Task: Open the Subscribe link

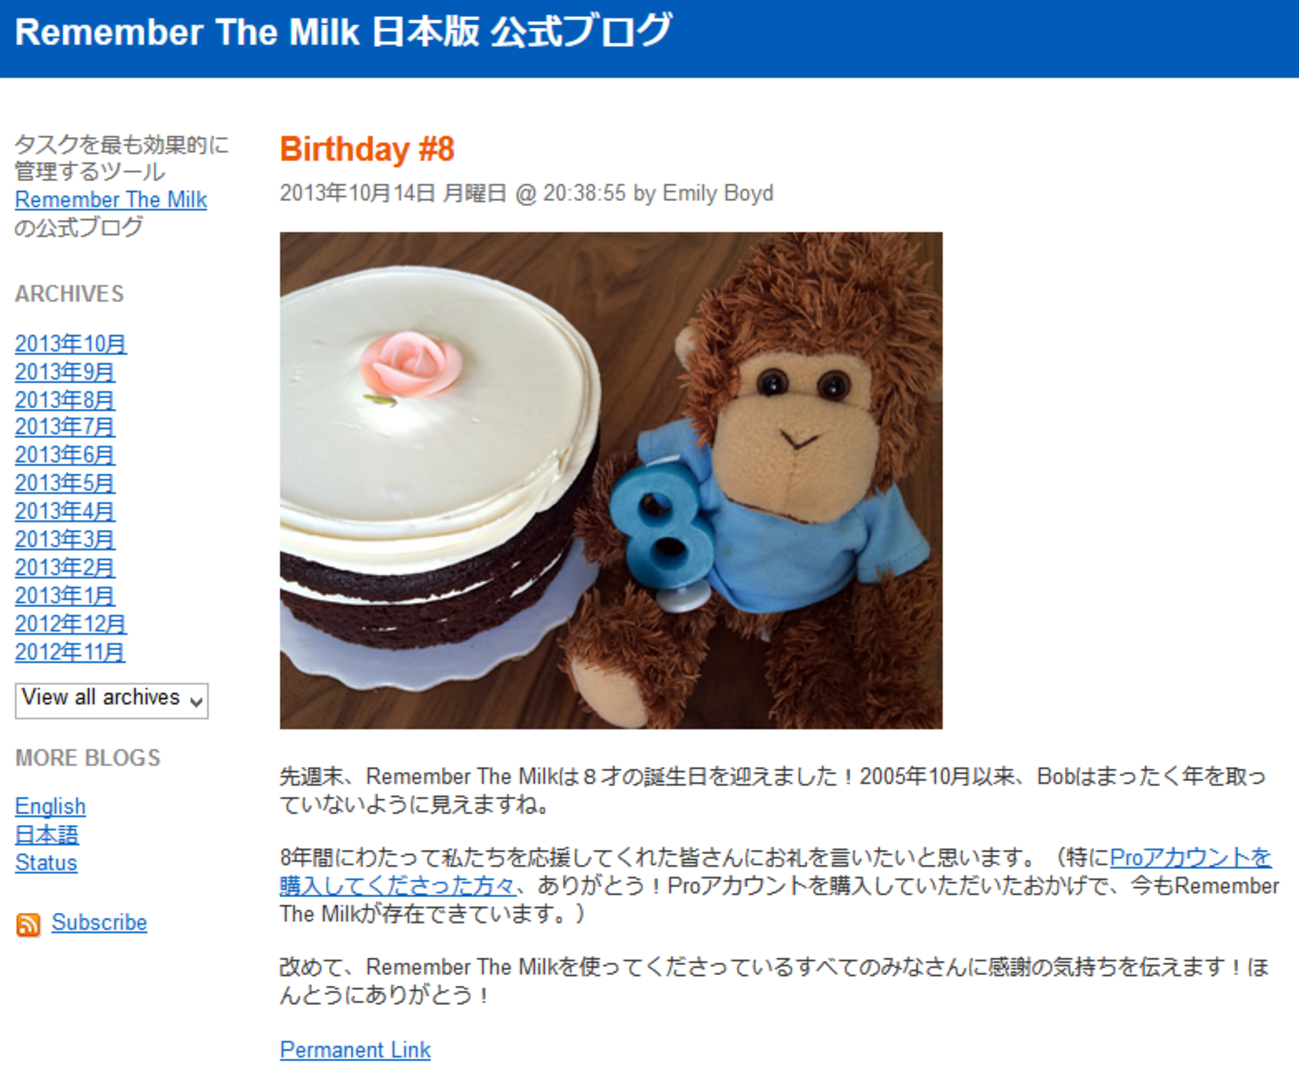Action: pyautogui.click(x=99, y=922)
